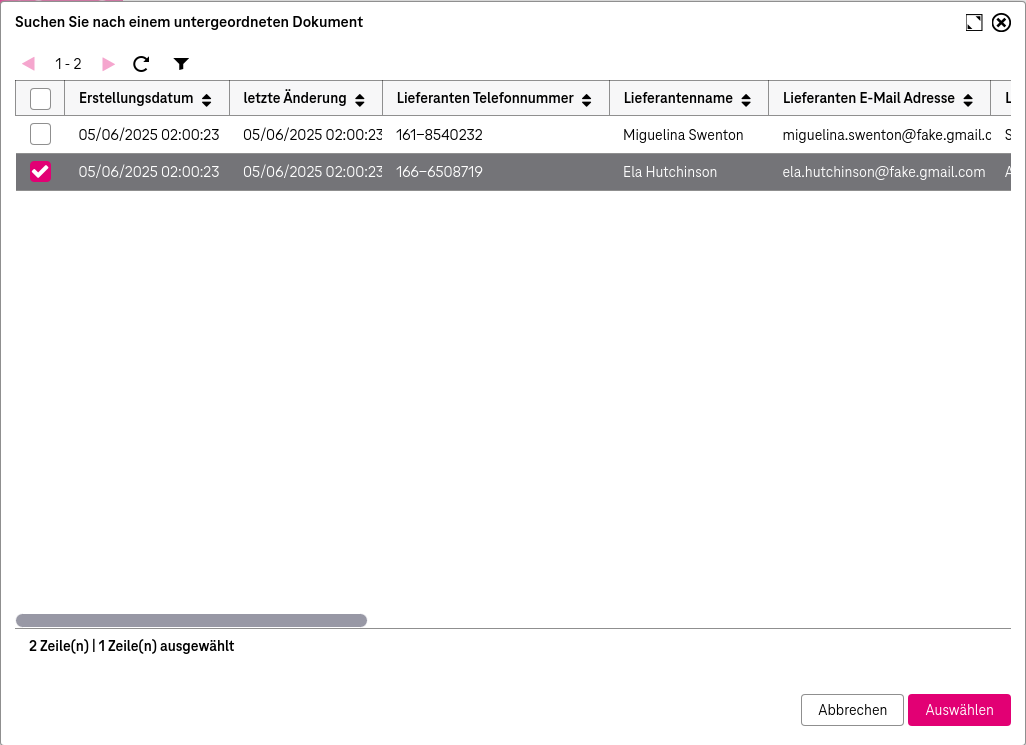
Task: Select phone number 161–8540232
Action: tap(439, 135)
